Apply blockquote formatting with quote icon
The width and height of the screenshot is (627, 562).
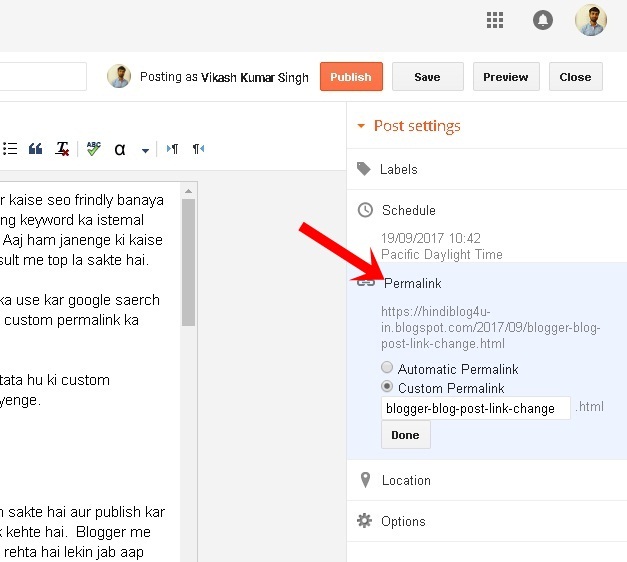pyautogui.click(x=35, y=149)
